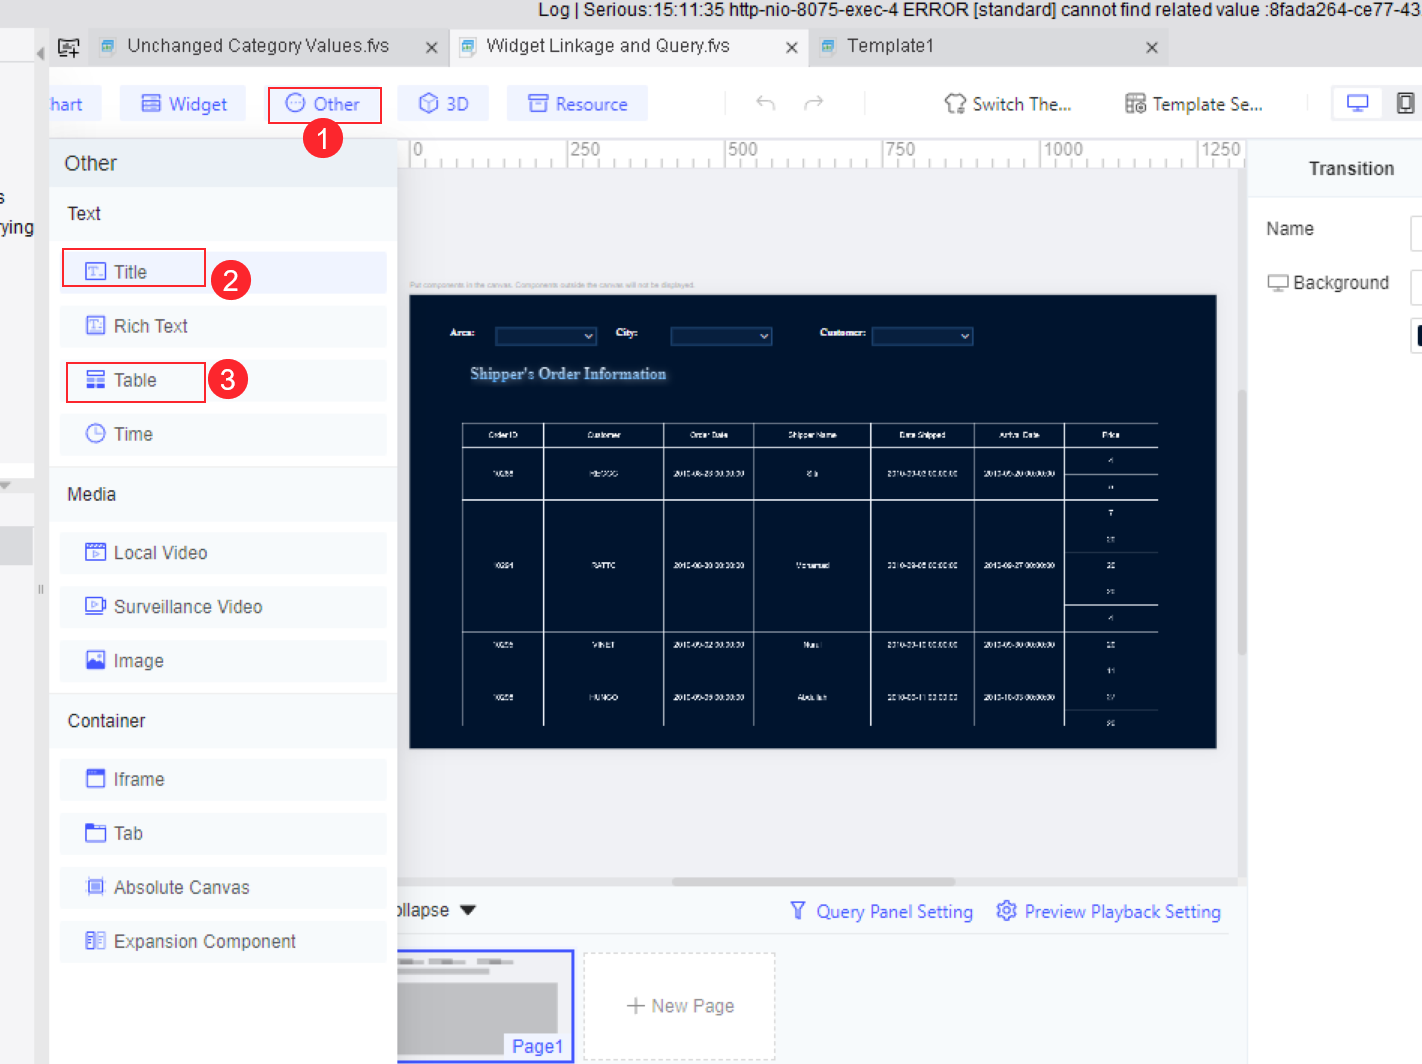Add a New Page
This screenshot has height=1064, width=1422.
pos(680,1006)
